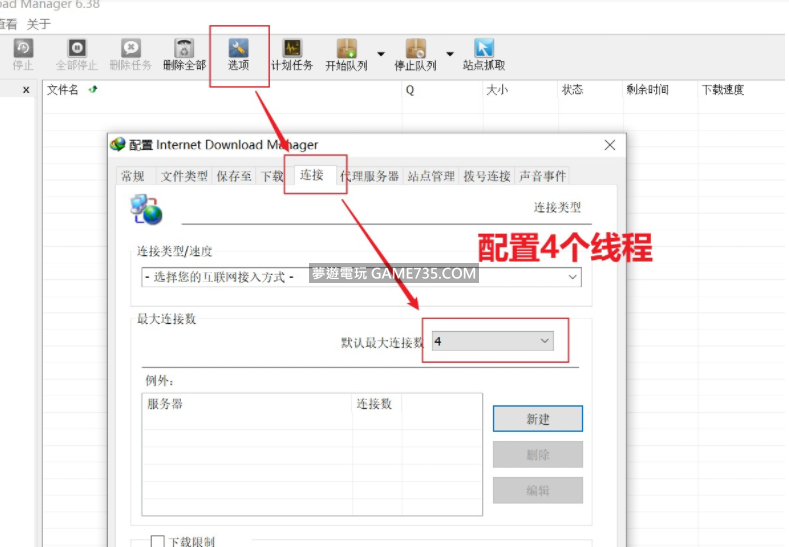Switch to the 保存至 tab

pos(234,176)
